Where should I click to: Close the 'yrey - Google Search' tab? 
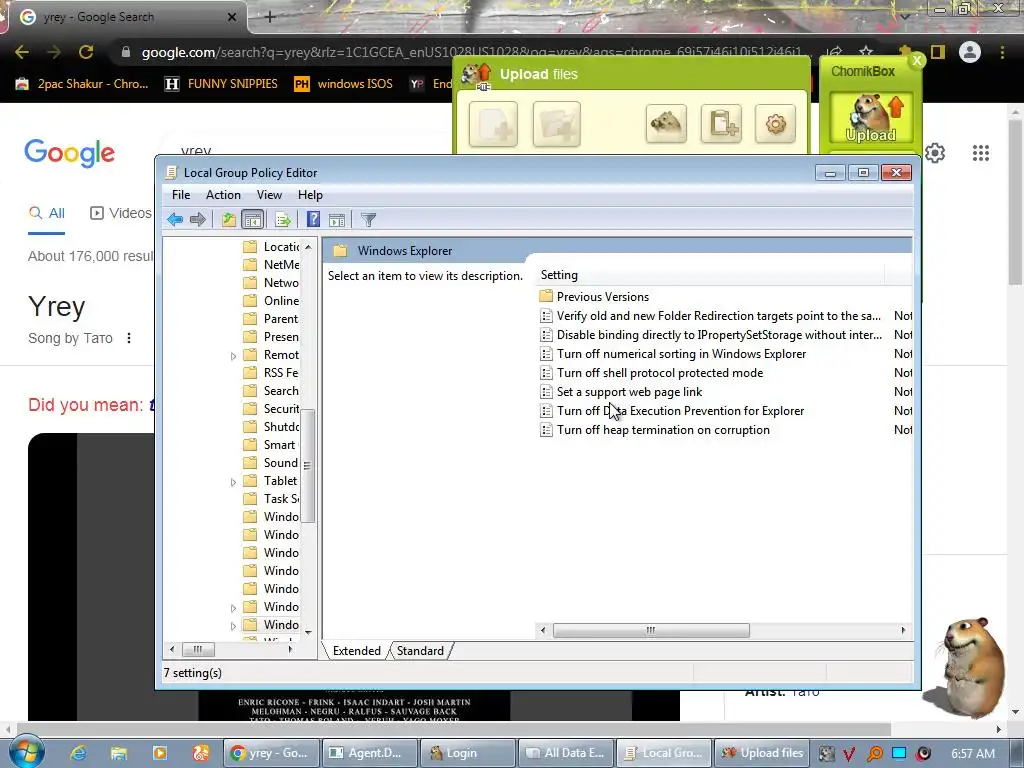pyautogui.click(x=232, y=17)
